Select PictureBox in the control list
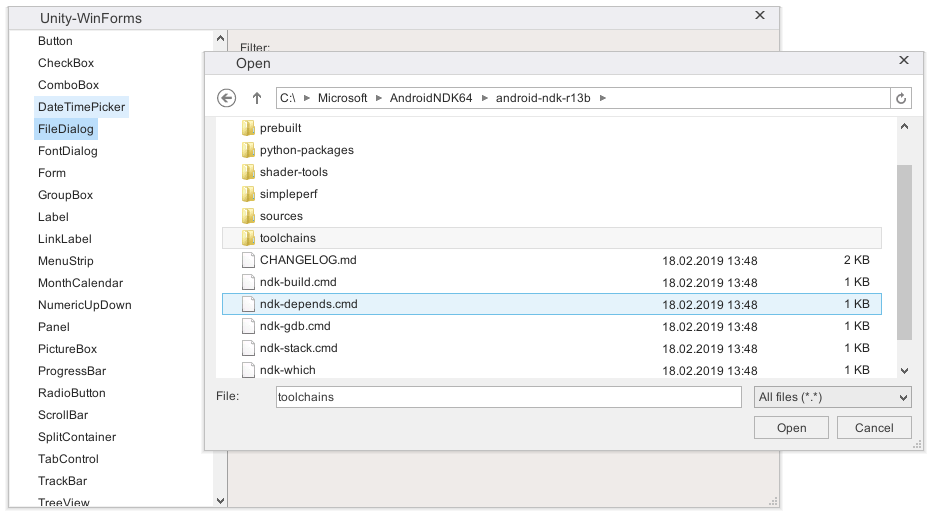The width and height of the screenshot is (933, 518). coord(67,349)
